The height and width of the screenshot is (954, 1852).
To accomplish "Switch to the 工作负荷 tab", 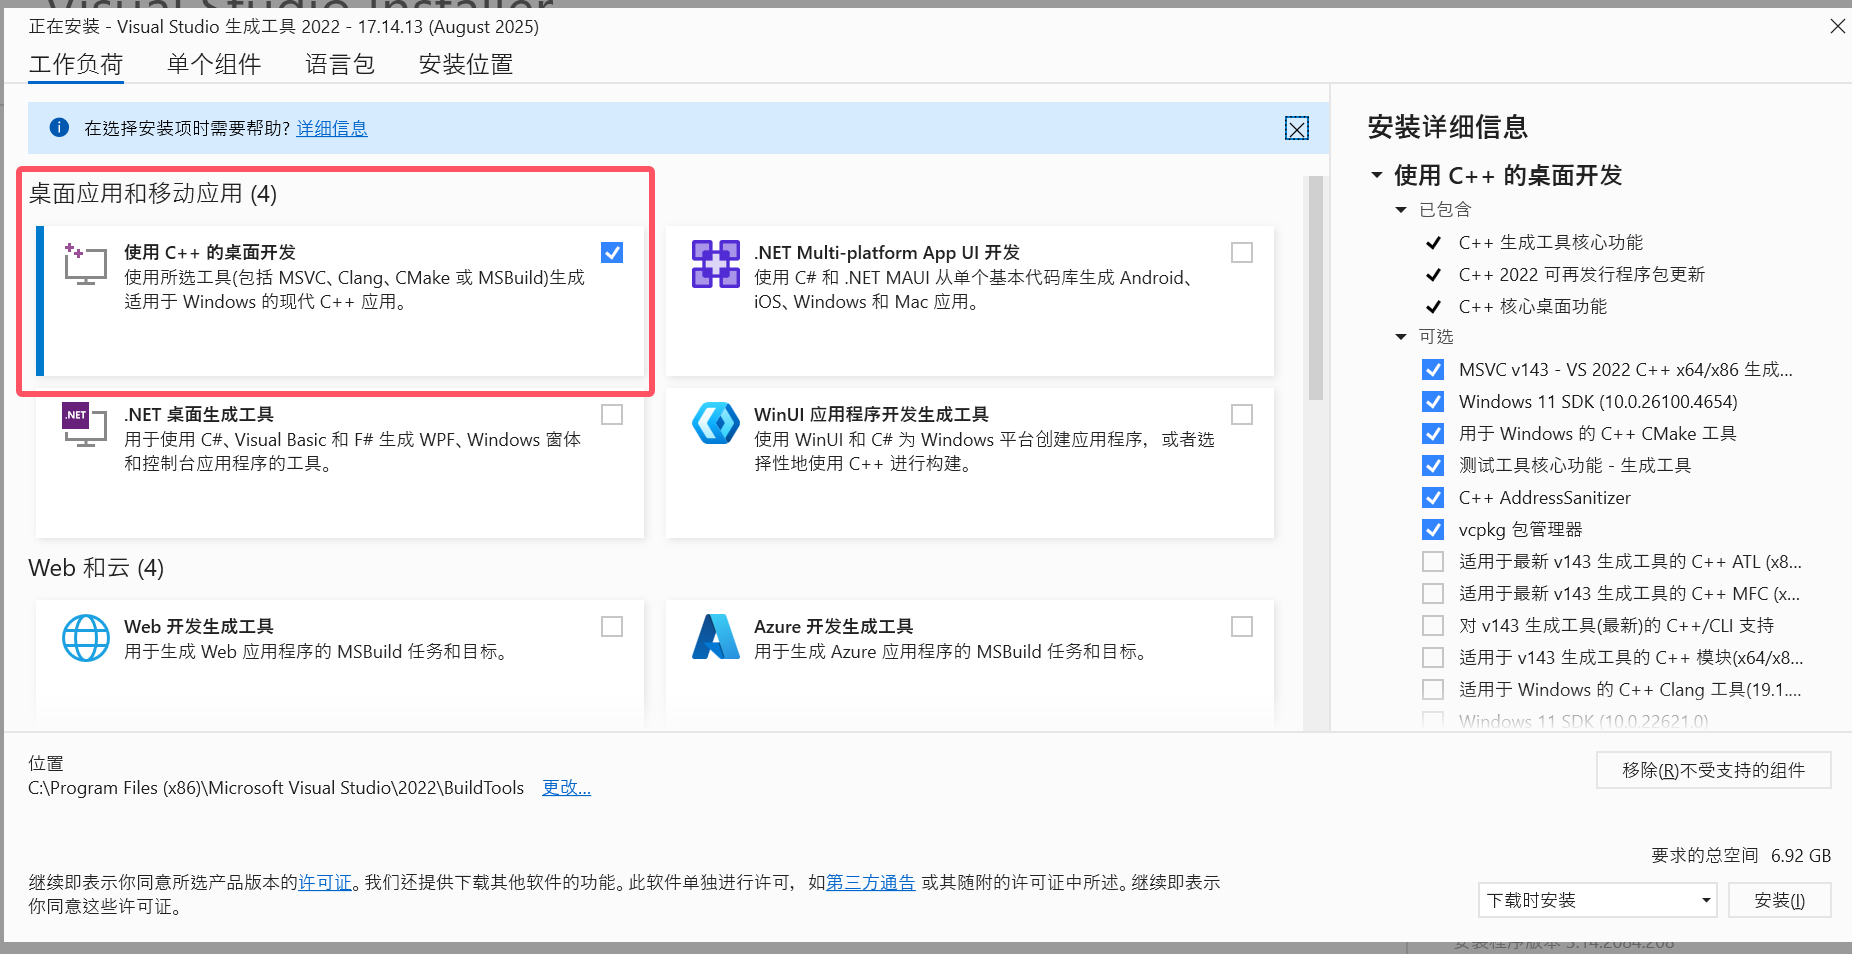I will pos(76,65).
